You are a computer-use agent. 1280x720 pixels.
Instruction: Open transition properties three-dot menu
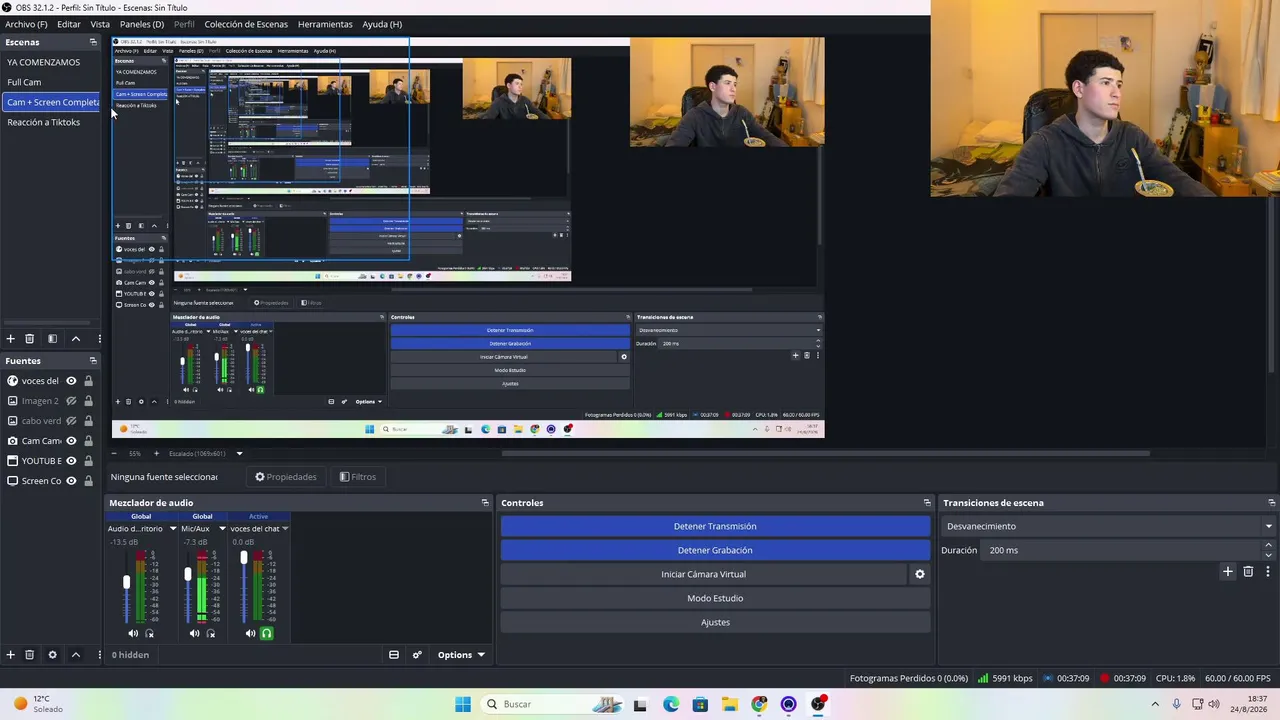coord(1267,572)
